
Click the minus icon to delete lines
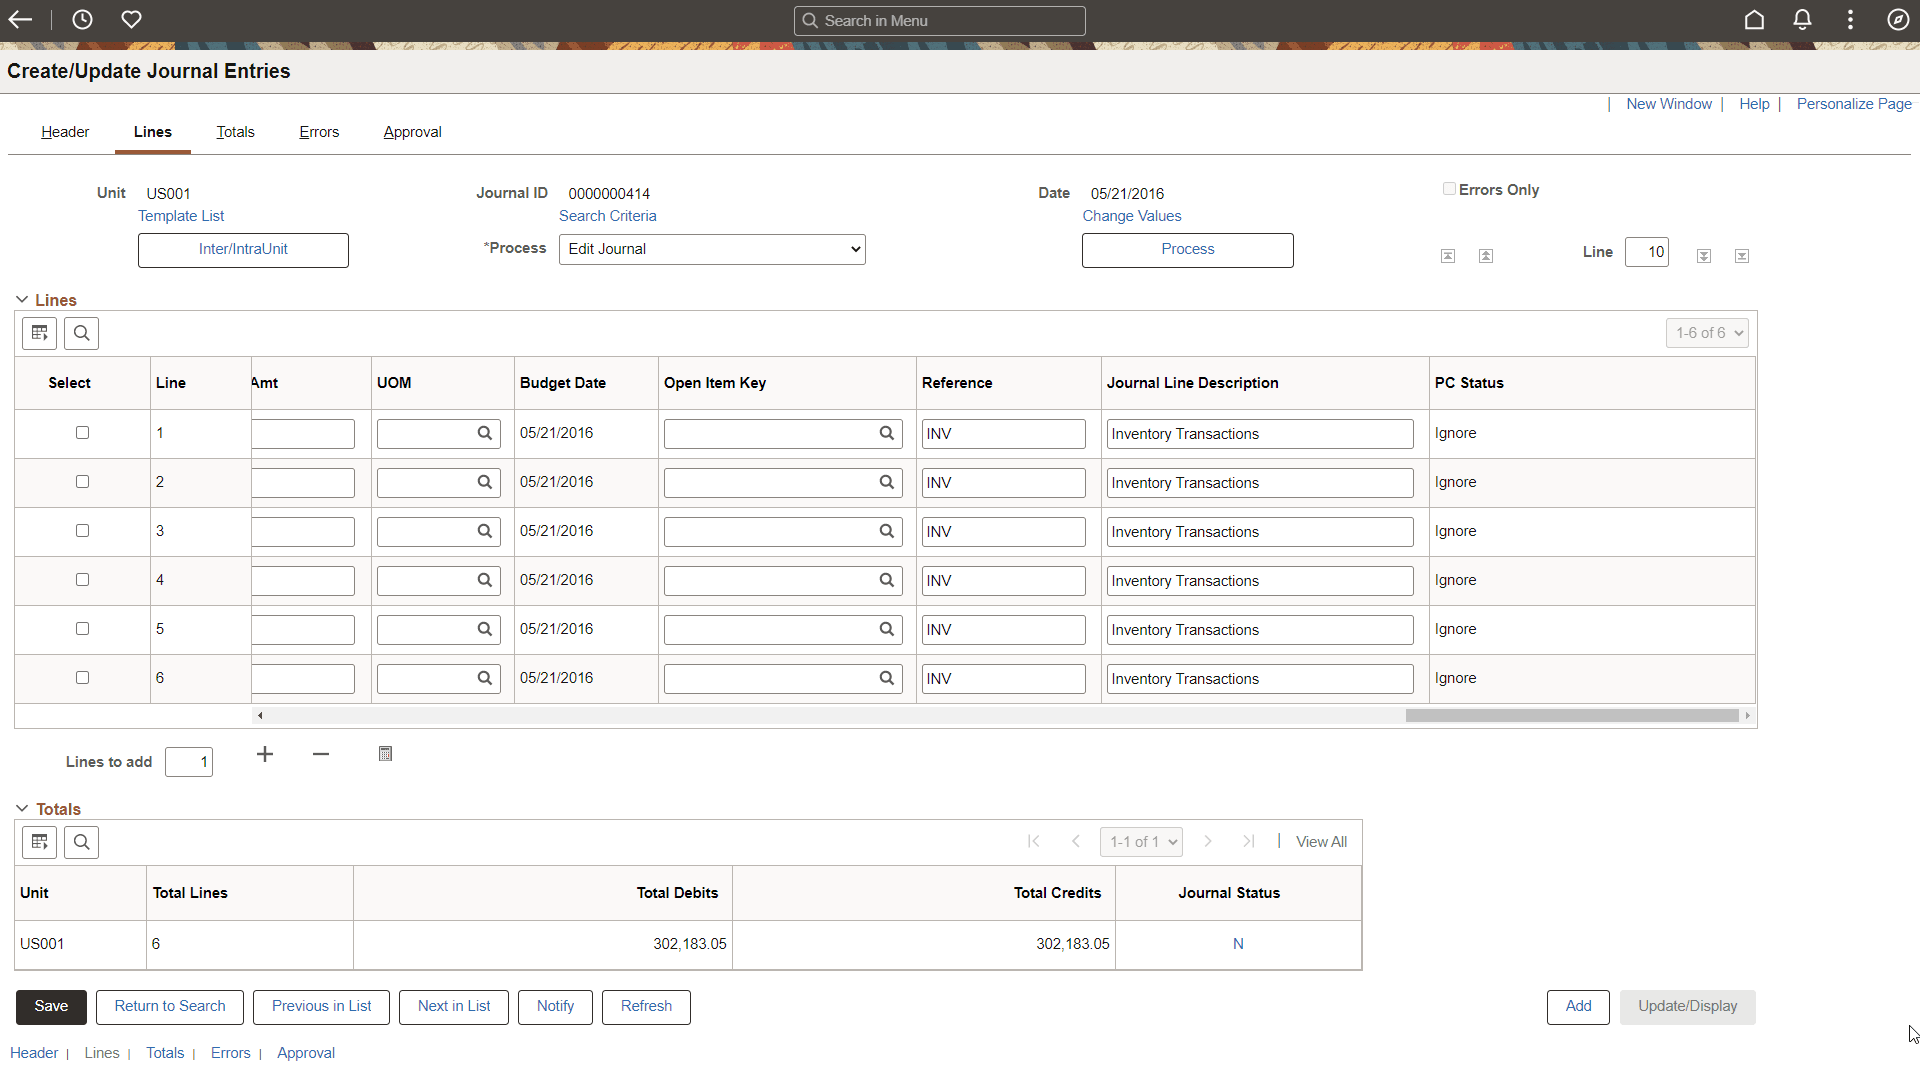321,754
